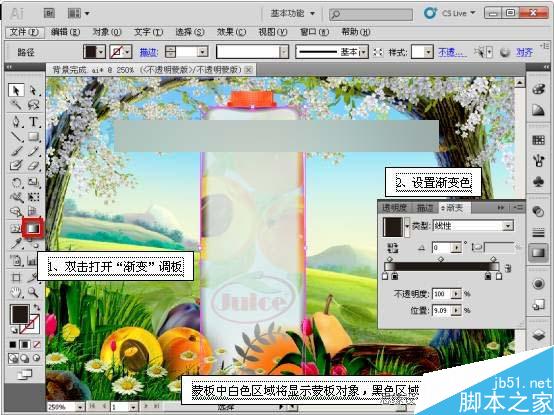Enable Draw Normal mode
The height and width of the screenshot is (415, 554).
coord(13,358)
